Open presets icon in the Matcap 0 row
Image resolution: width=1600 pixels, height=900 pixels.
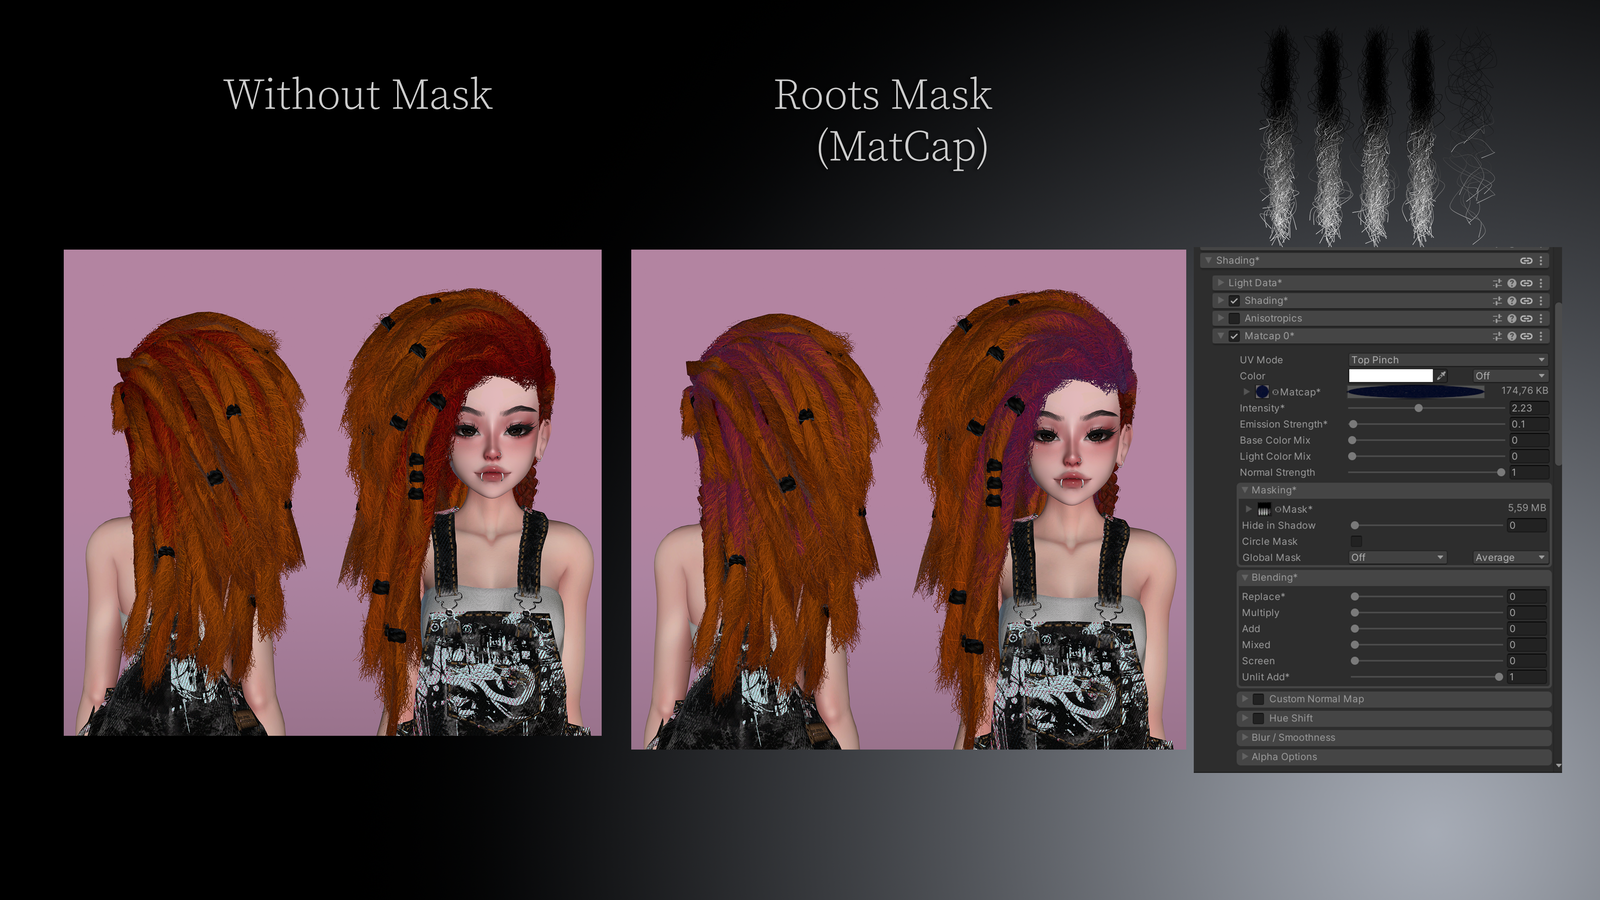[1497, 337]
